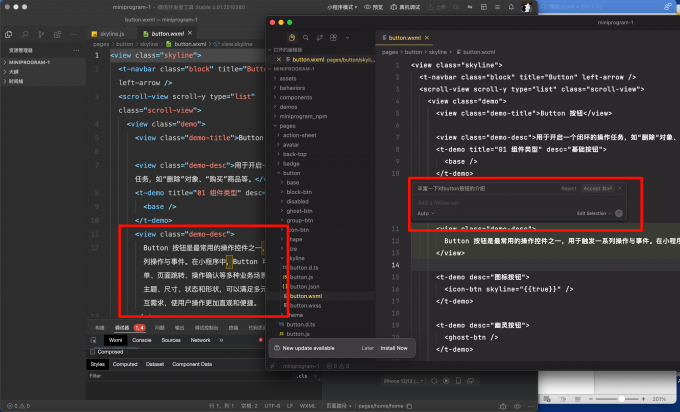Click the Accept button
The image size is (680, 412).
coord(597,188)
